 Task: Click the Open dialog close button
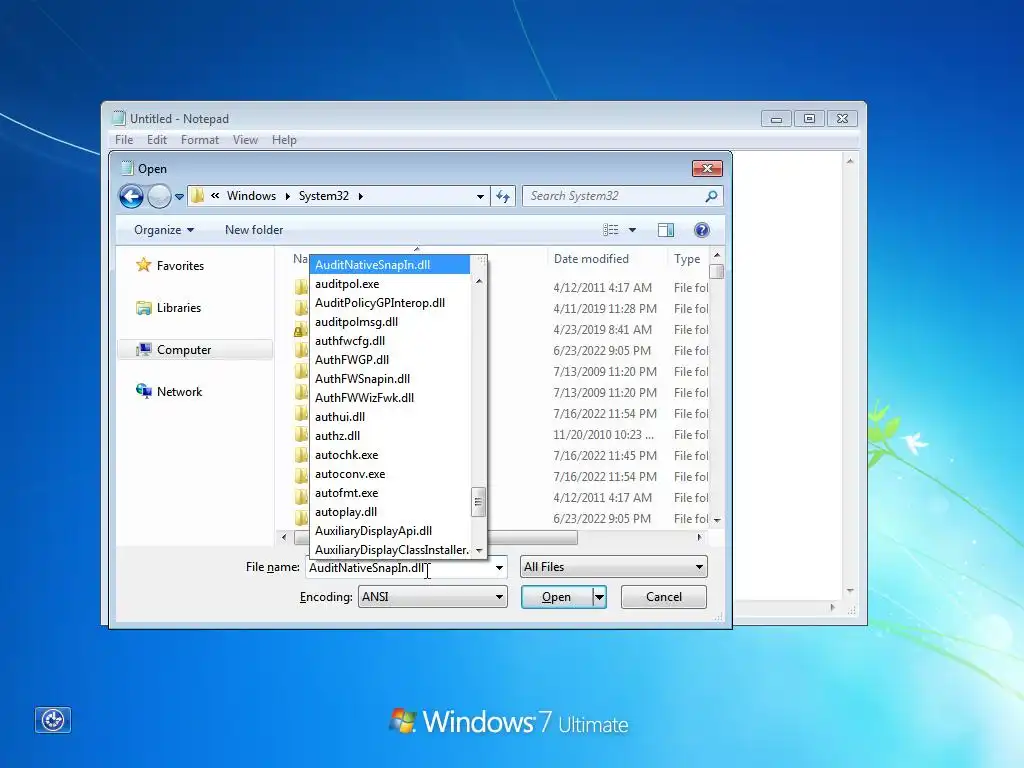coord(707,168)
